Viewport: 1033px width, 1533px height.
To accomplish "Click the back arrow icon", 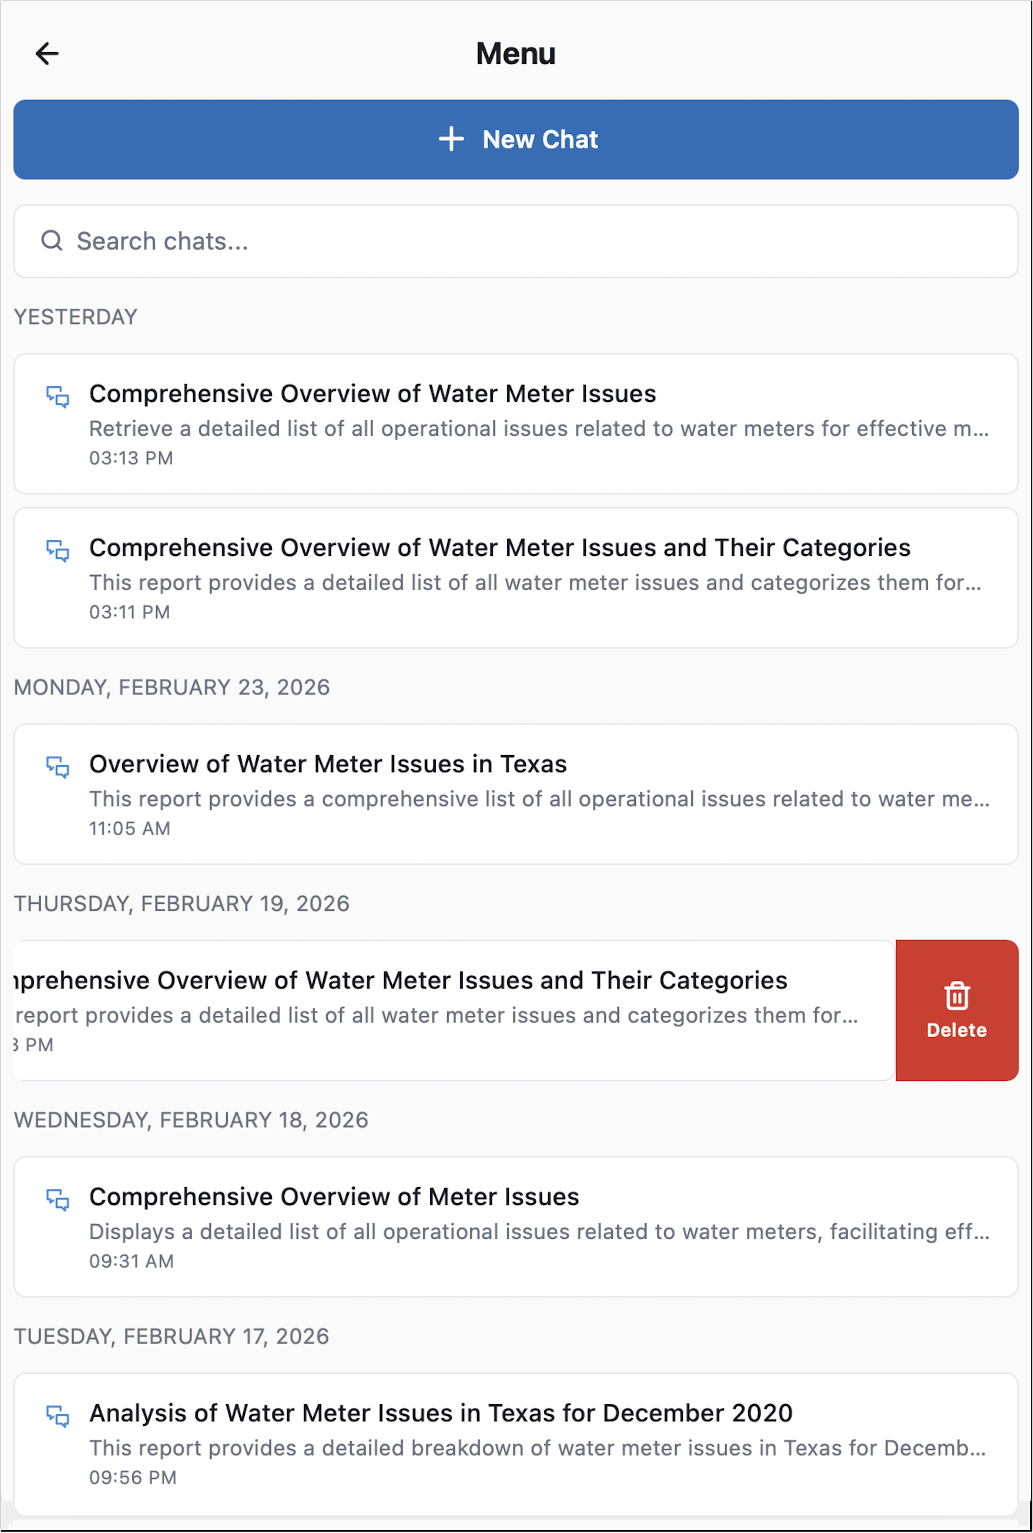I will coord(47,54).
